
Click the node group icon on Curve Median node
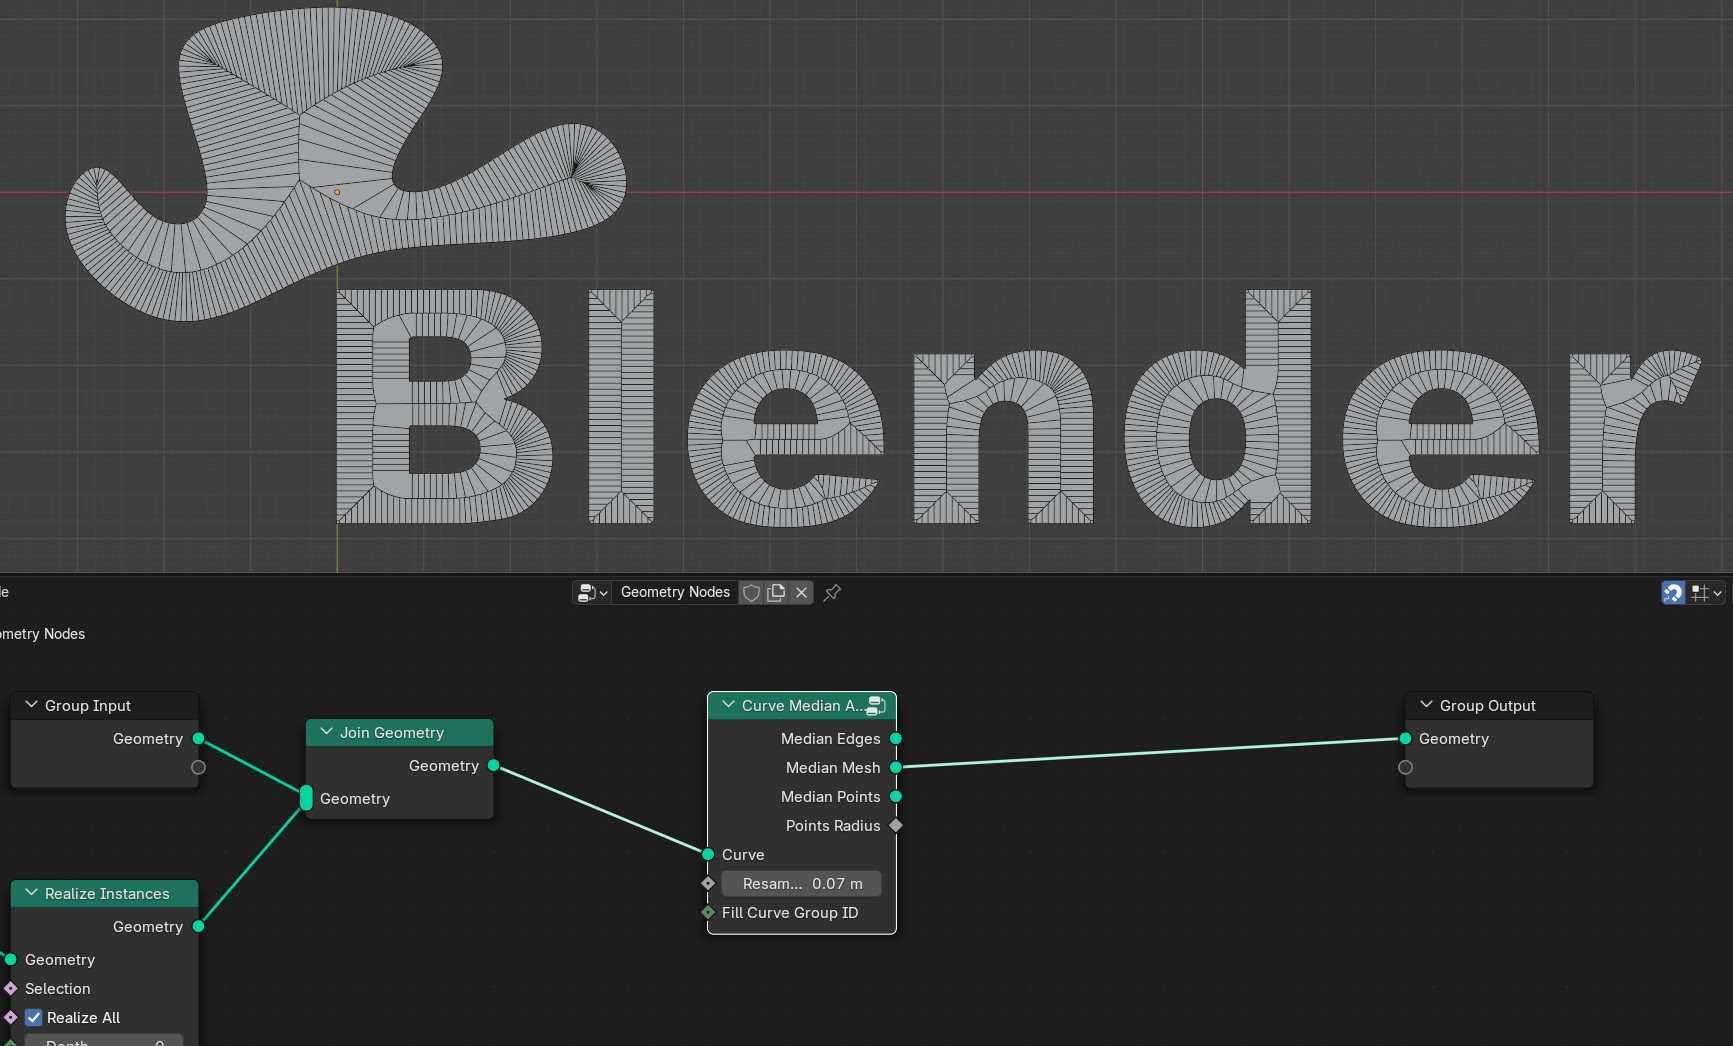876,706
